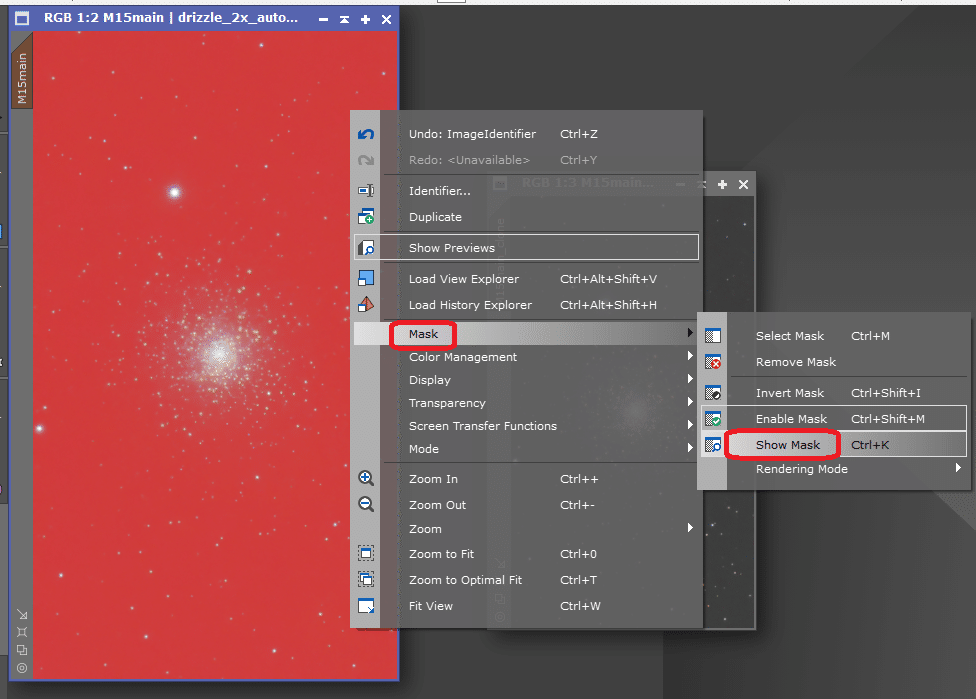The height and width of the screenshot is (699, 976).
Task: Toggle the Show Mask option
Action: [x=834, y=445]
